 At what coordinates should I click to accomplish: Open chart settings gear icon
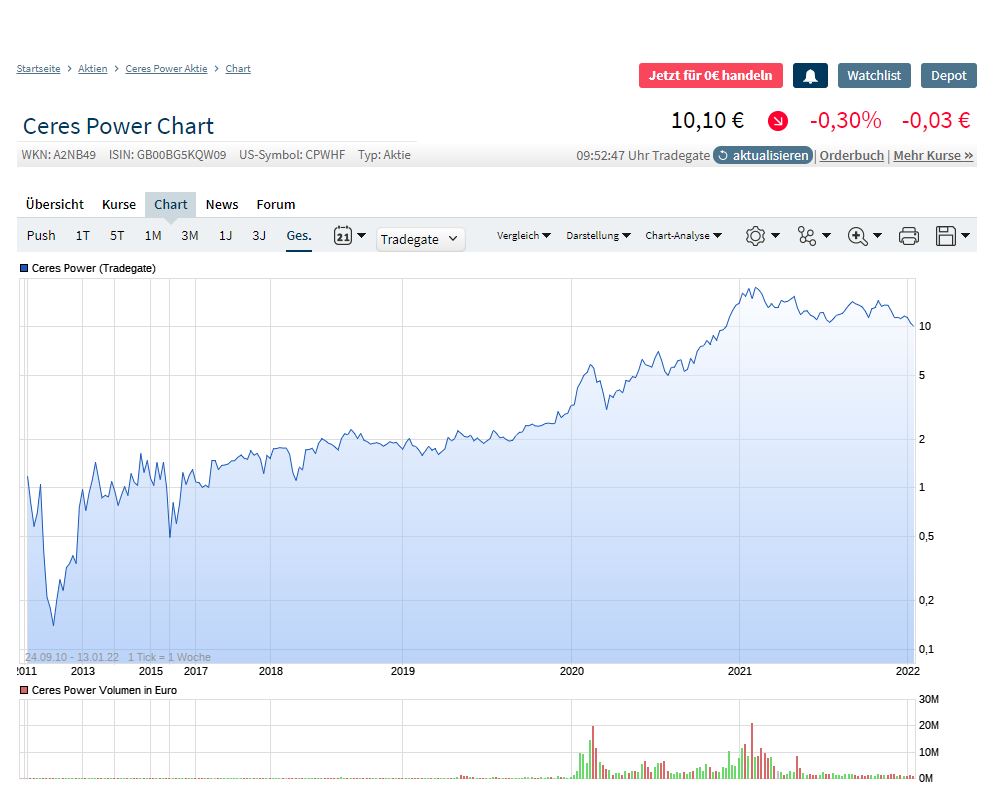pos(755,236)
